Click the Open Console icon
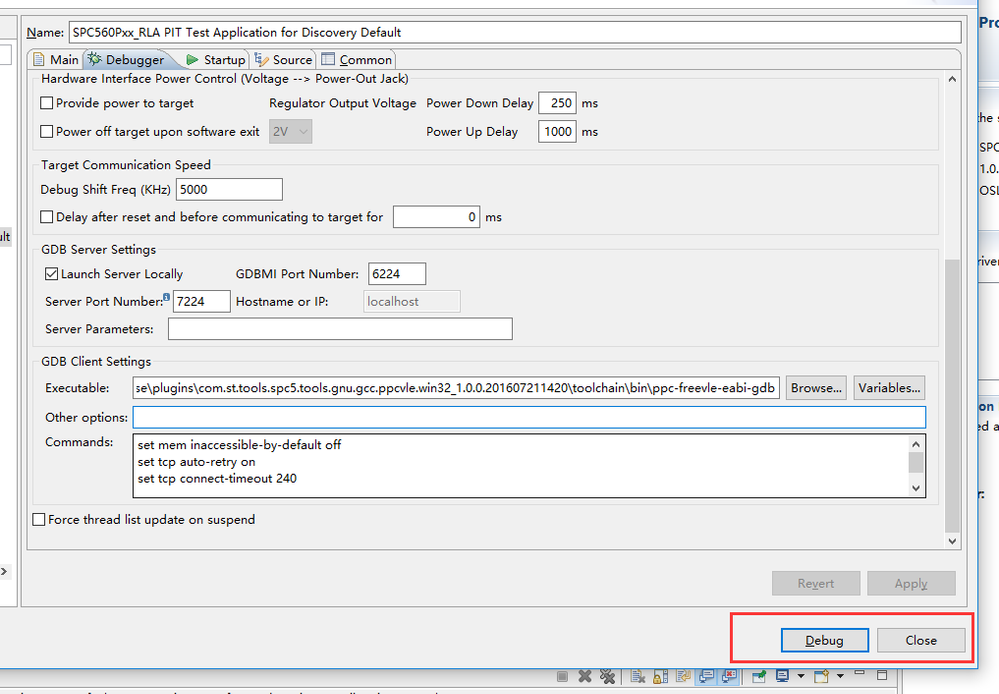 821,676
